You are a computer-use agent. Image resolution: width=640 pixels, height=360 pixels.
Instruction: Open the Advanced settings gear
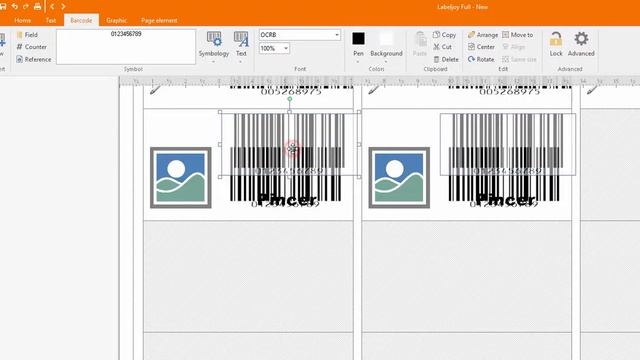(581, 44)
